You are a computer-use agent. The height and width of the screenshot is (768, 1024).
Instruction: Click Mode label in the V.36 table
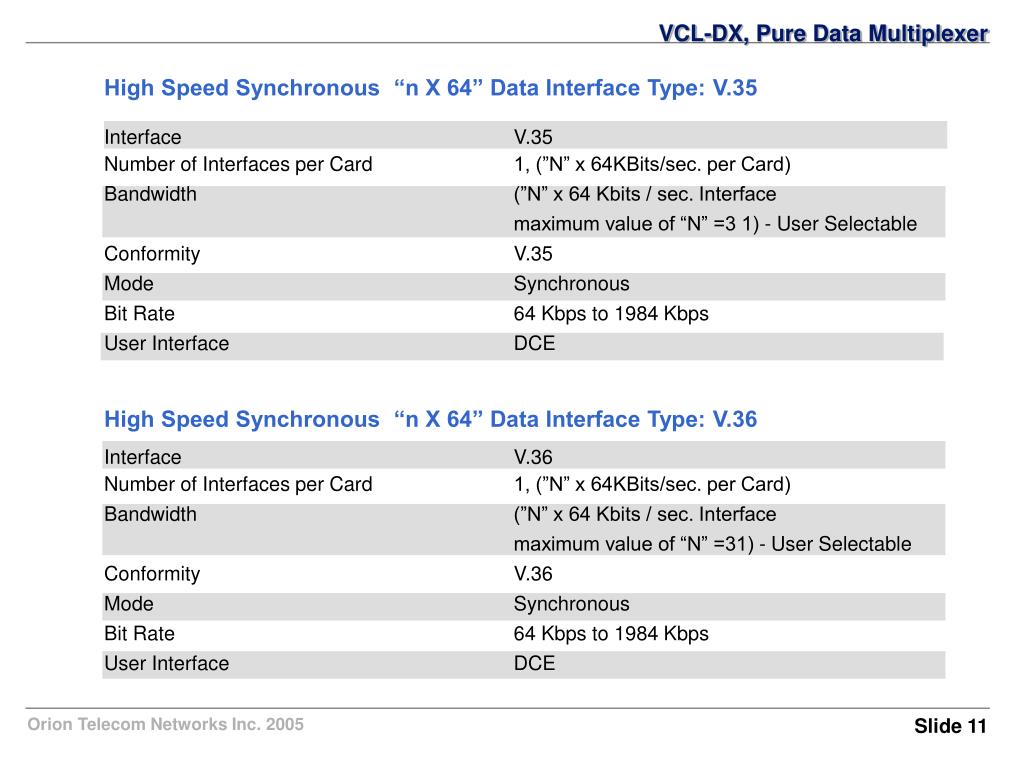(x=129, y=603)
